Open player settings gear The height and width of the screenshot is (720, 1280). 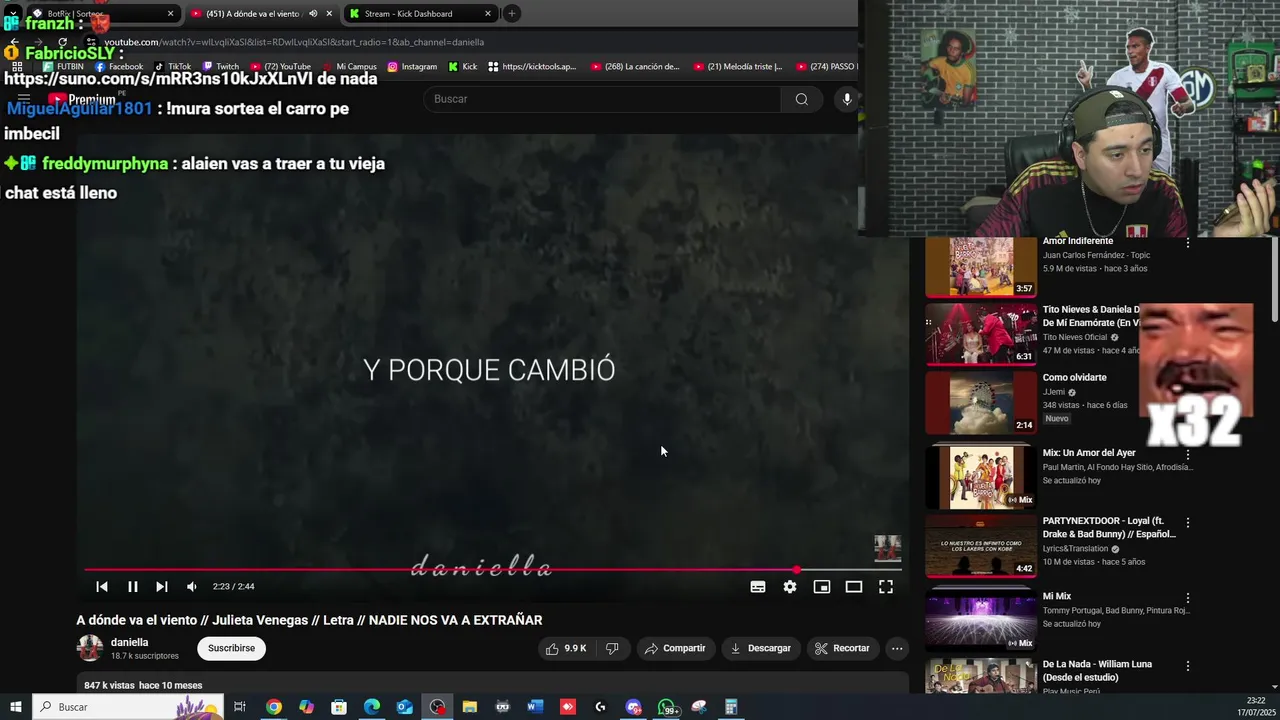(x=790, y=587)
